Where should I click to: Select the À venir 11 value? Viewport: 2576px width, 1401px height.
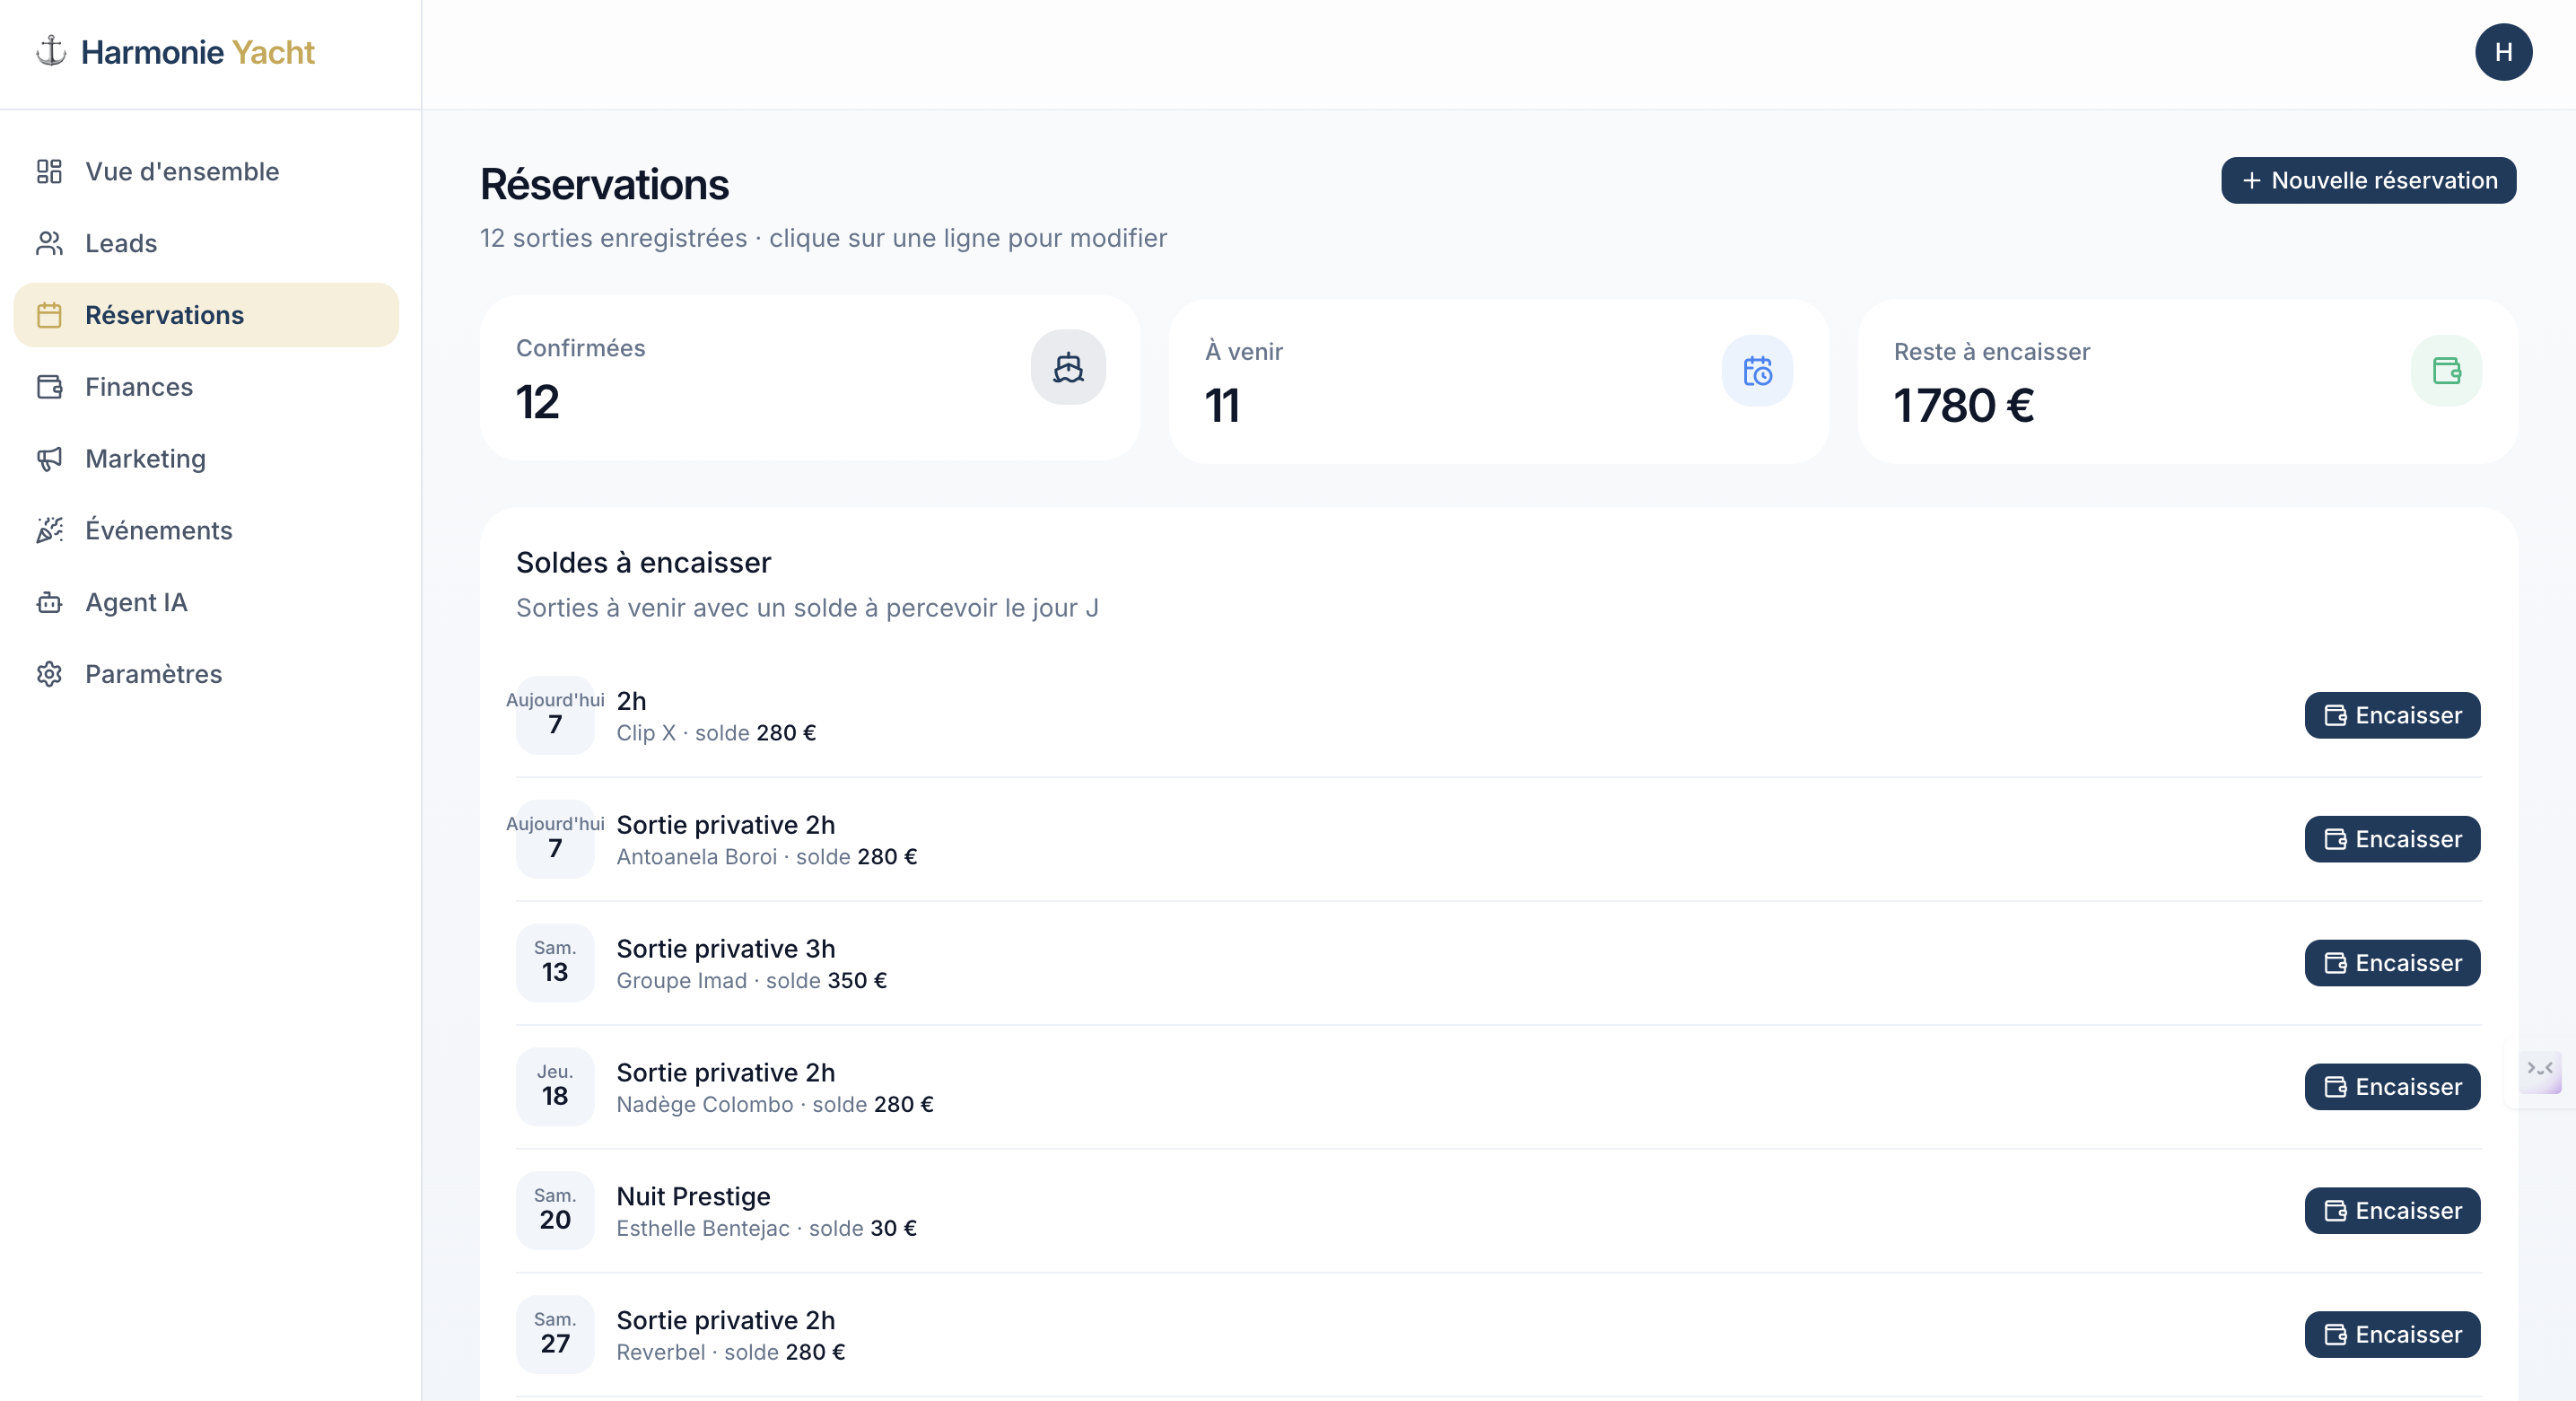1222,406
